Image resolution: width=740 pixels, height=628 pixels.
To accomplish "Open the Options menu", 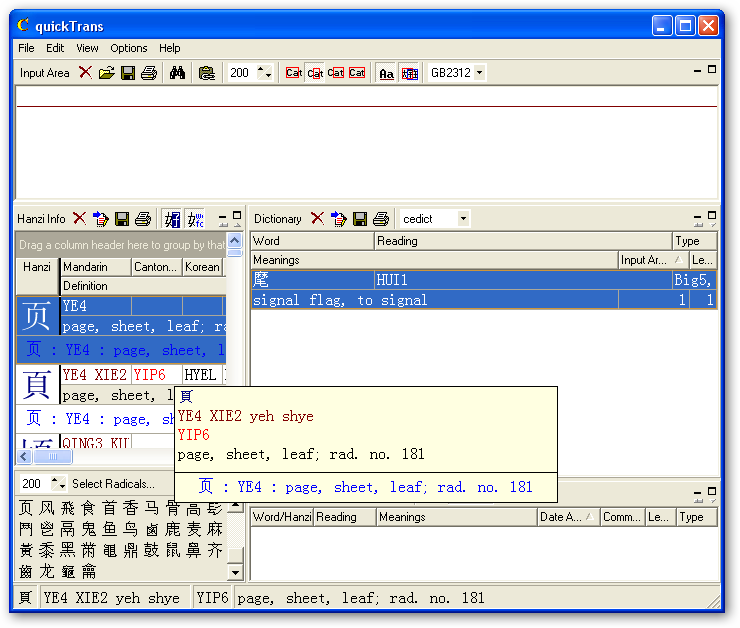I will coord(129,48).
